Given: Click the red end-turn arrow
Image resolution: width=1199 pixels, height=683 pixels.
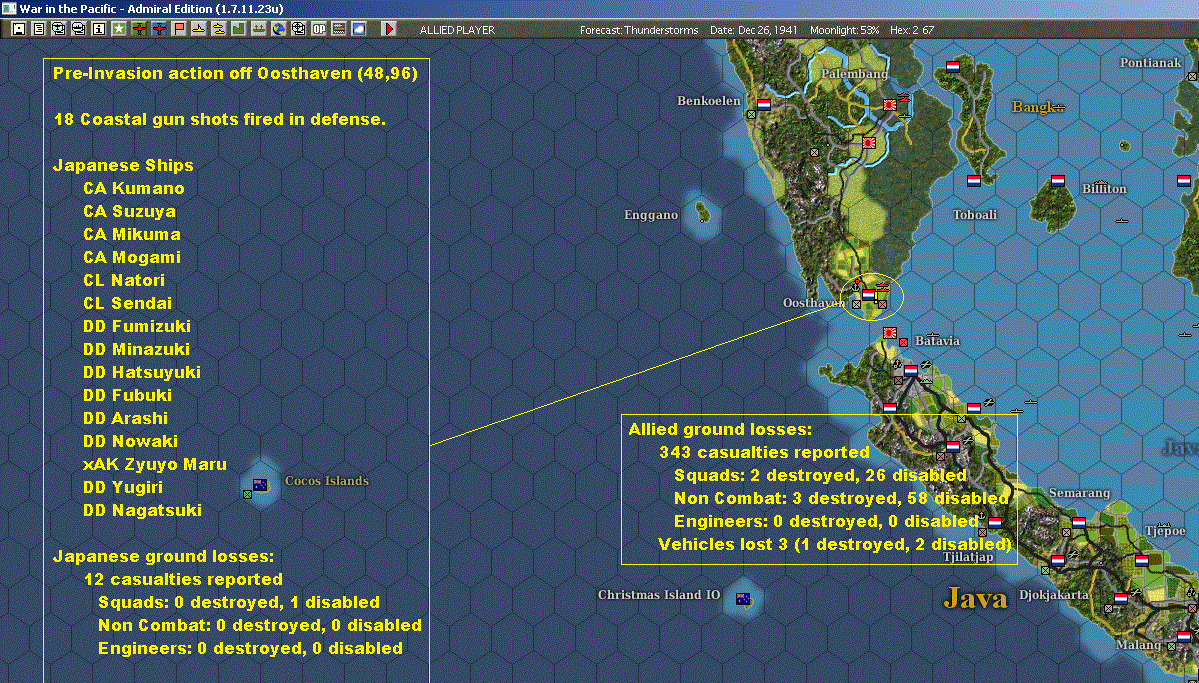Looking at the screenshot, I should pos(389,29).
